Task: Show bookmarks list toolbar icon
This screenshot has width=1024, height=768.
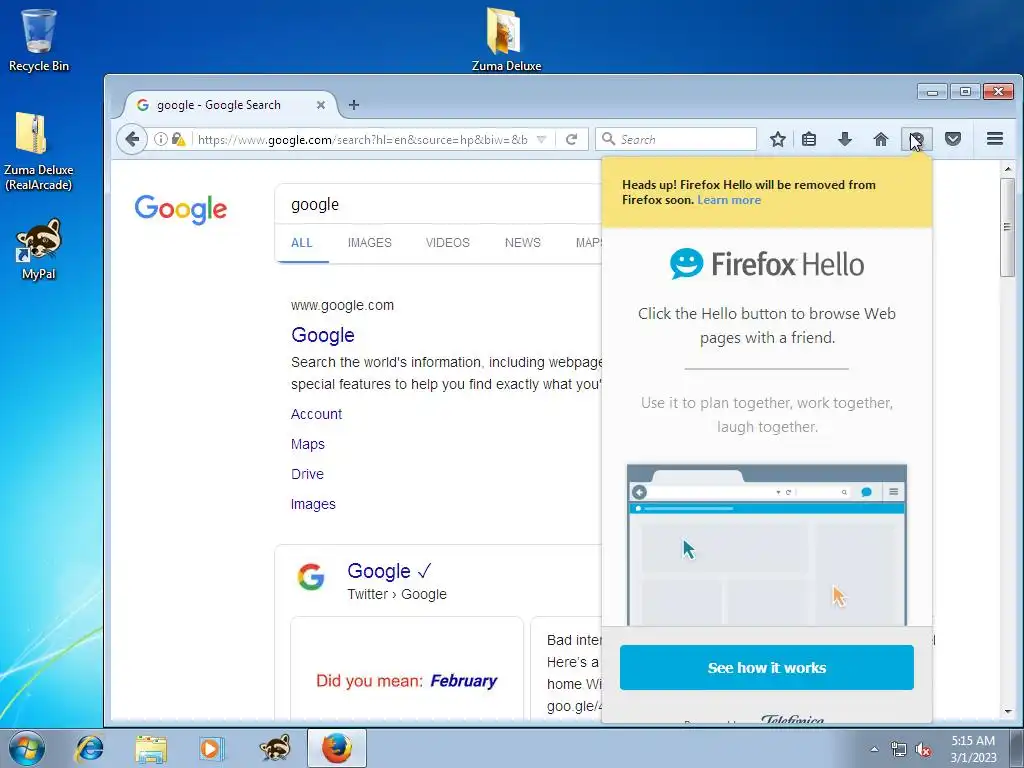Action: coord(809,139)
